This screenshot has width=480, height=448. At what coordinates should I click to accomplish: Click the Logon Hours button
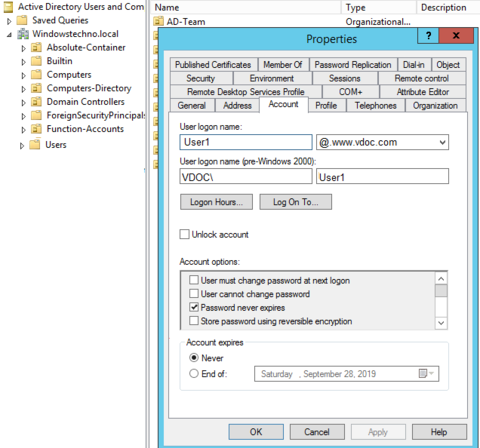[x=216, y=202]
